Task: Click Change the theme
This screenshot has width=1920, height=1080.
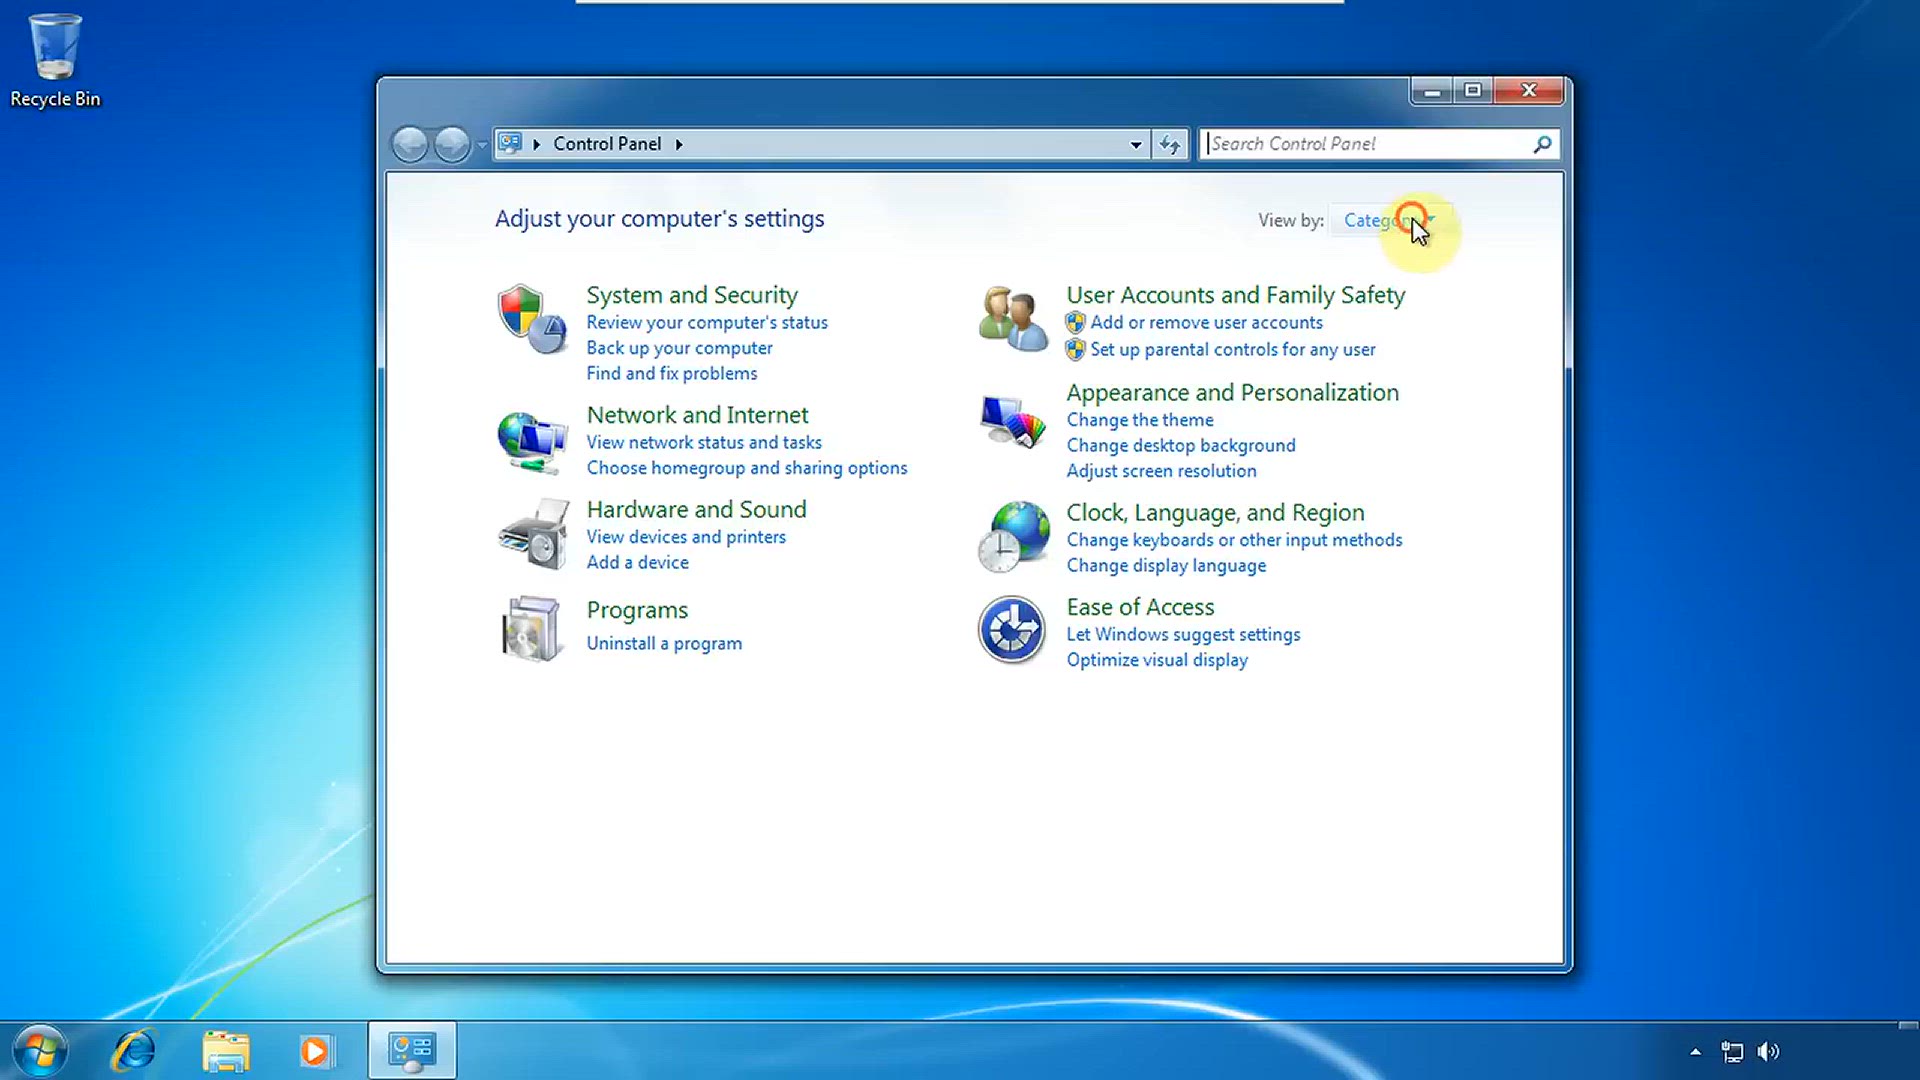Action: pyautogui.click(x=1140, y=420)
